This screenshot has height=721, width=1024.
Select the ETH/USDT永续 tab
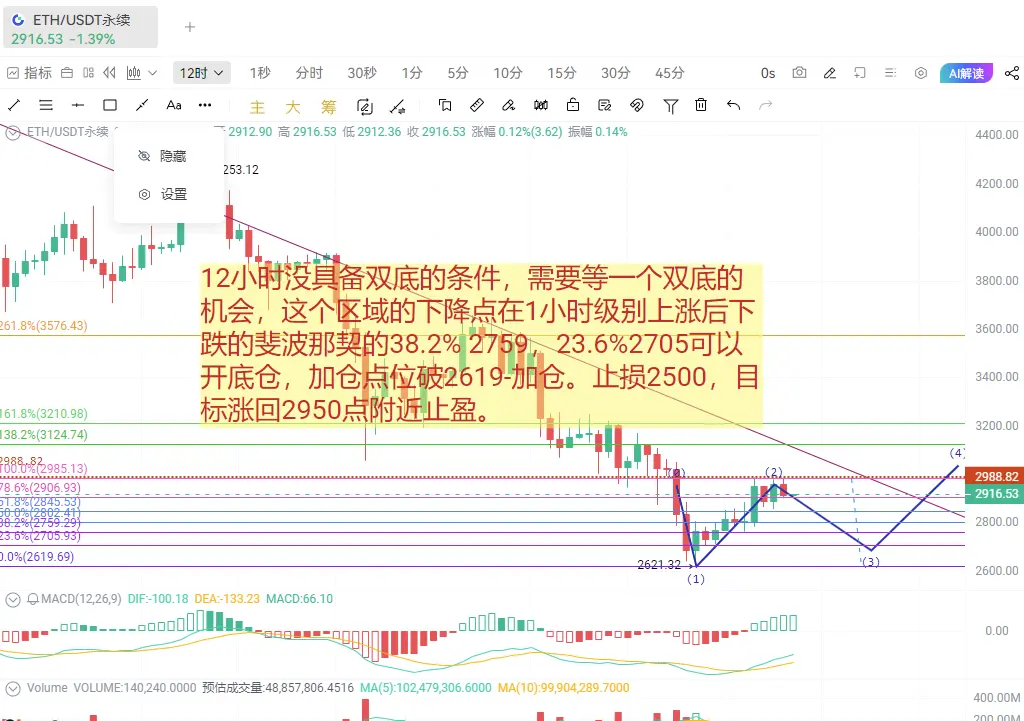pyautogui.click(x=80, y=27)
